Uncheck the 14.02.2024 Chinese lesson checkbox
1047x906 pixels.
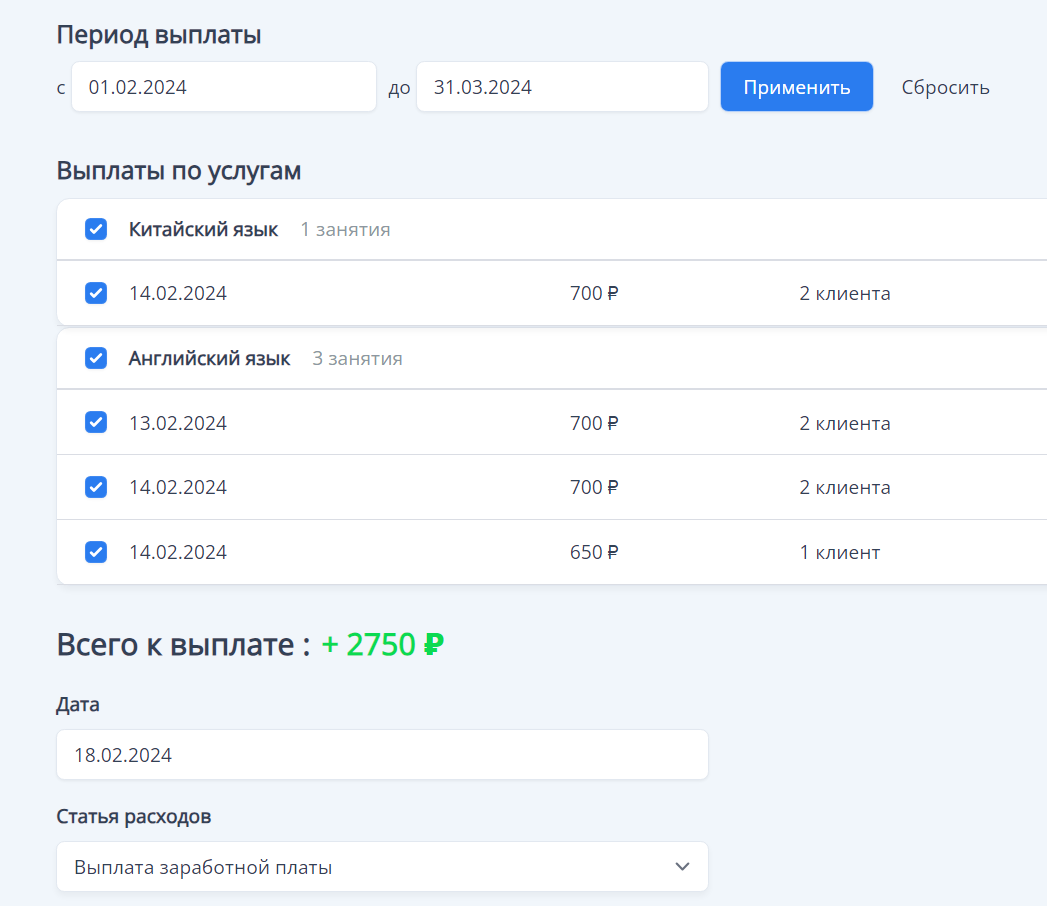click(x=95, y=293)
